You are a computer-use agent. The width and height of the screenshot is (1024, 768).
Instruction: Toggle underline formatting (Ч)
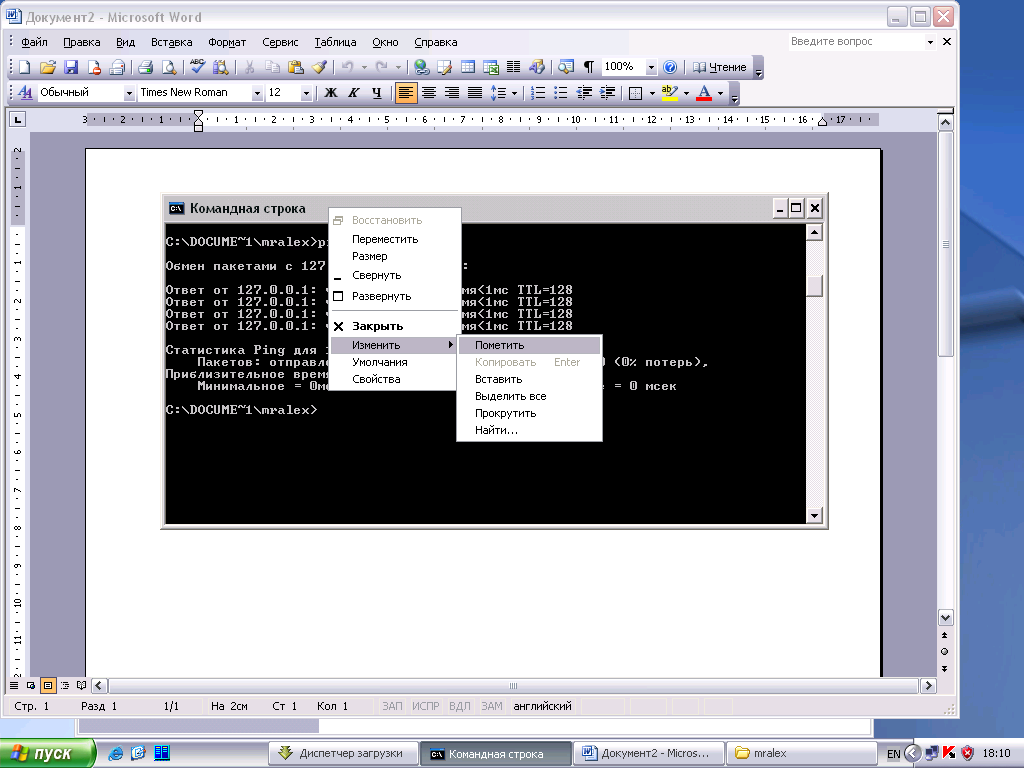[377, 93]
